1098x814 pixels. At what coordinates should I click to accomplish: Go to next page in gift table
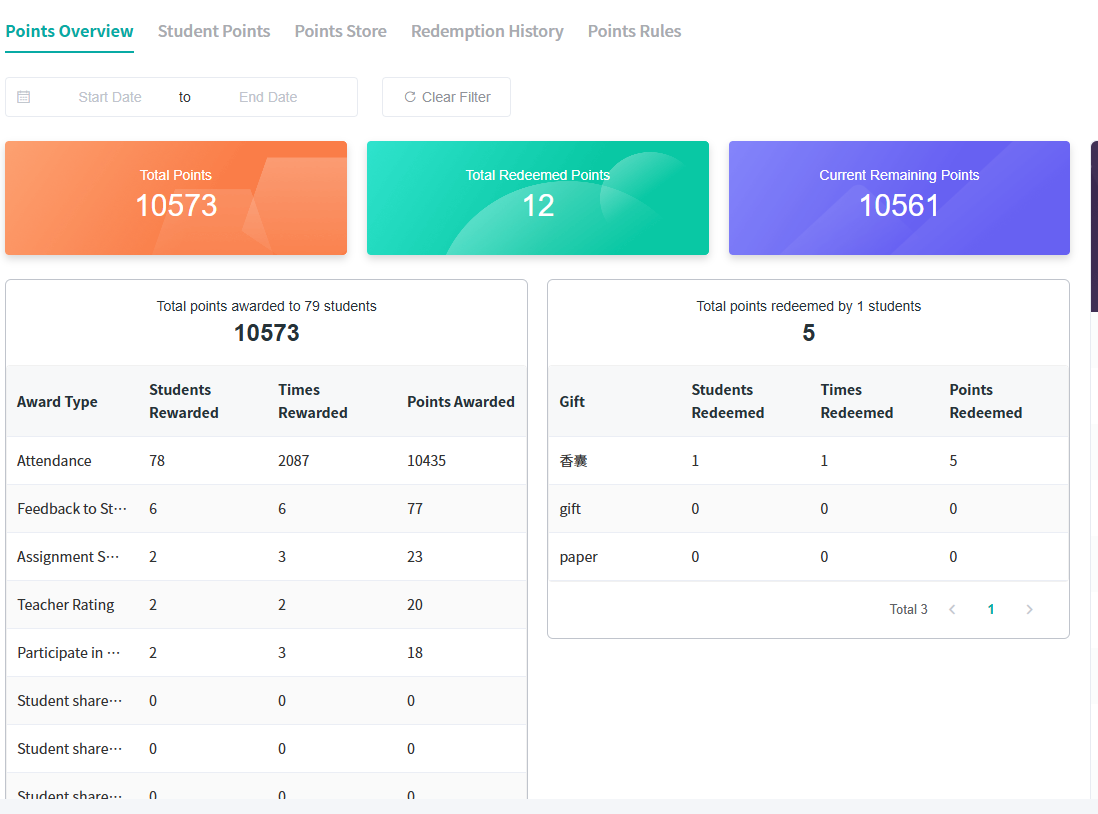click(1029, 610)
